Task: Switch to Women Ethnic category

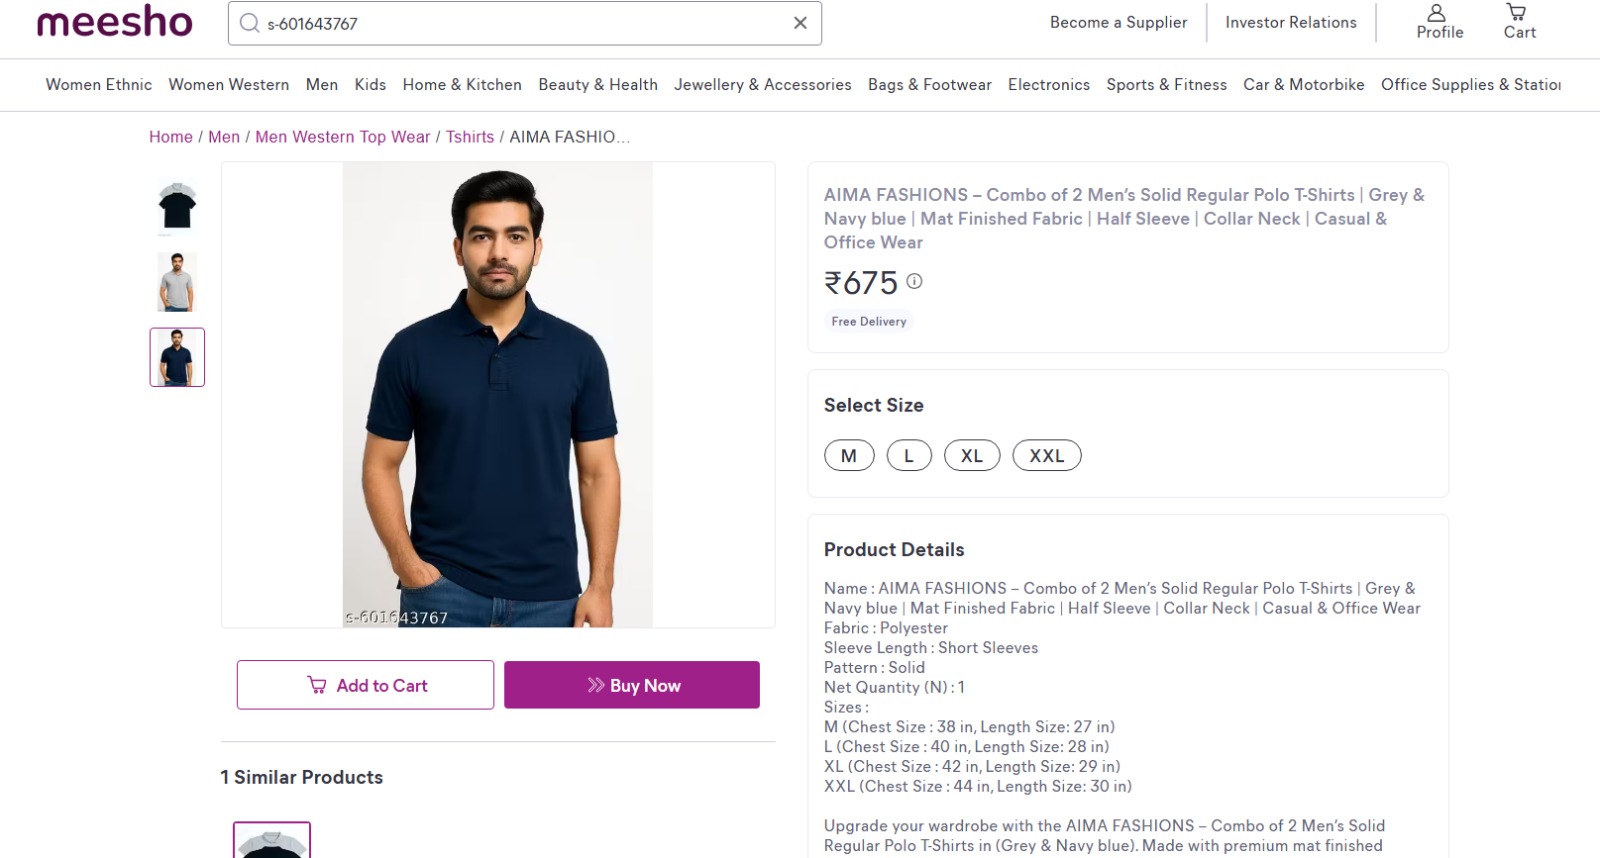Action: (97, 85)
